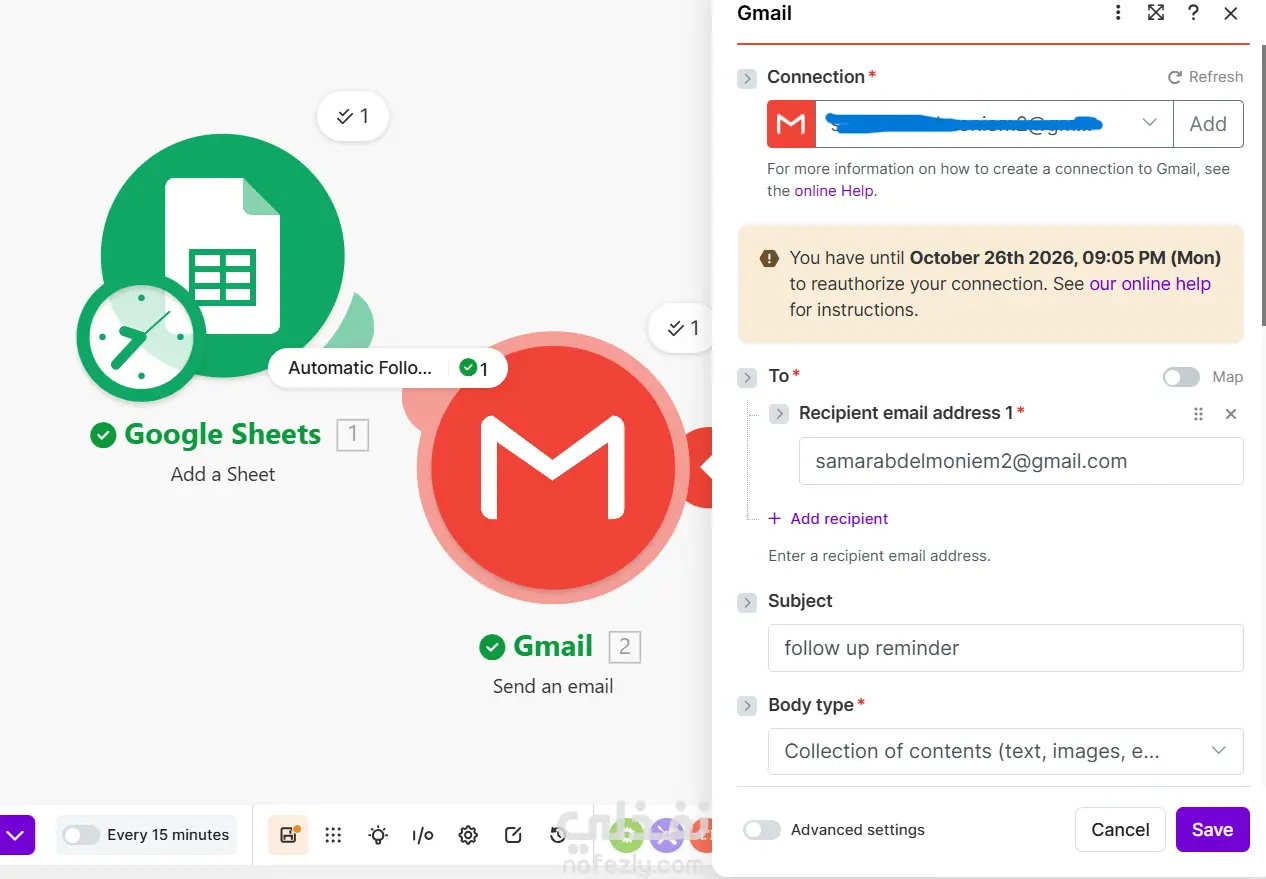The width and height of the screenshot is (1266, 879).
Task: Click the save scenario icon in bottom toolbar
Action: (289, 835)
